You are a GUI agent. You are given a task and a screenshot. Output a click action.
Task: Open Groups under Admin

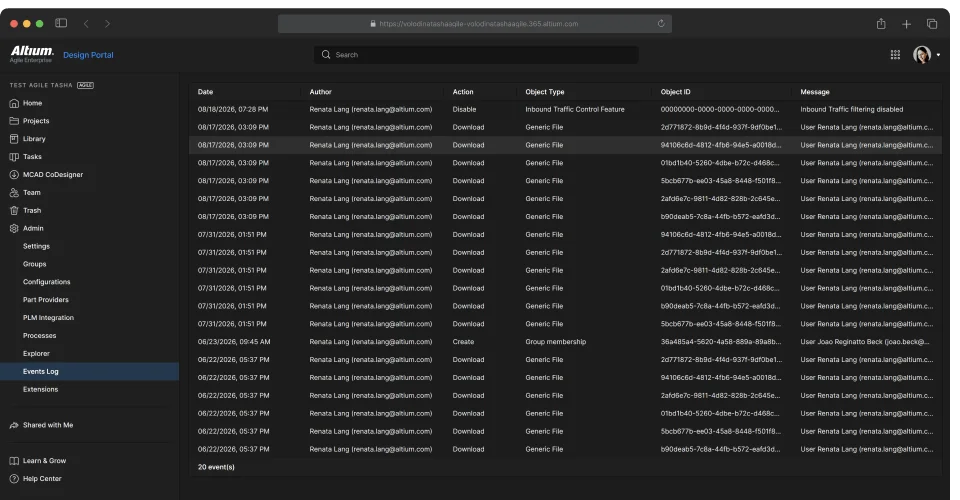pos(34,264)
